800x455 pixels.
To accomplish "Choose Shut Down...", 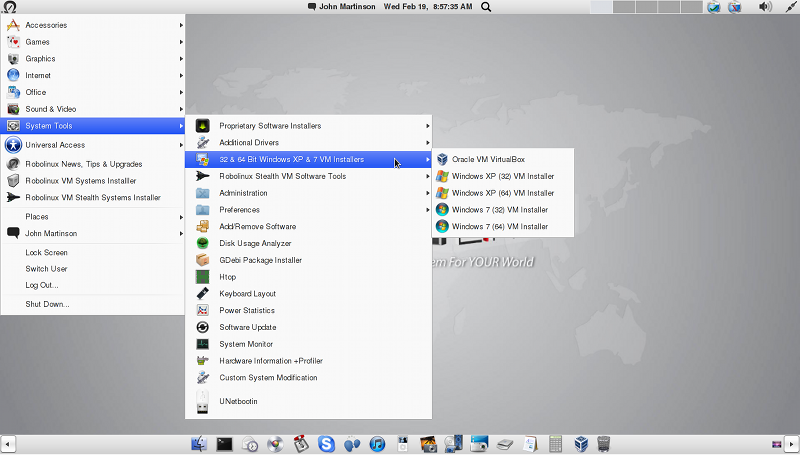I will click(93, 304).
